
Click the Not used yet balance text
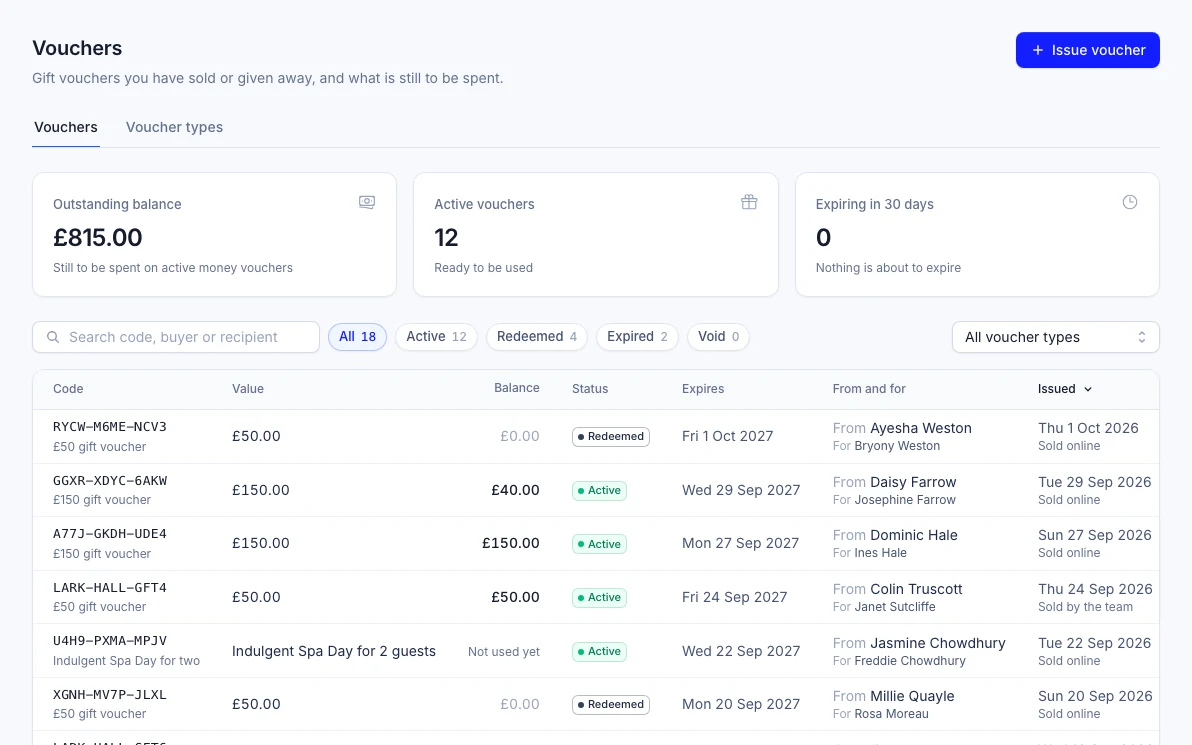pyautogui.click(x=504, y=651)
